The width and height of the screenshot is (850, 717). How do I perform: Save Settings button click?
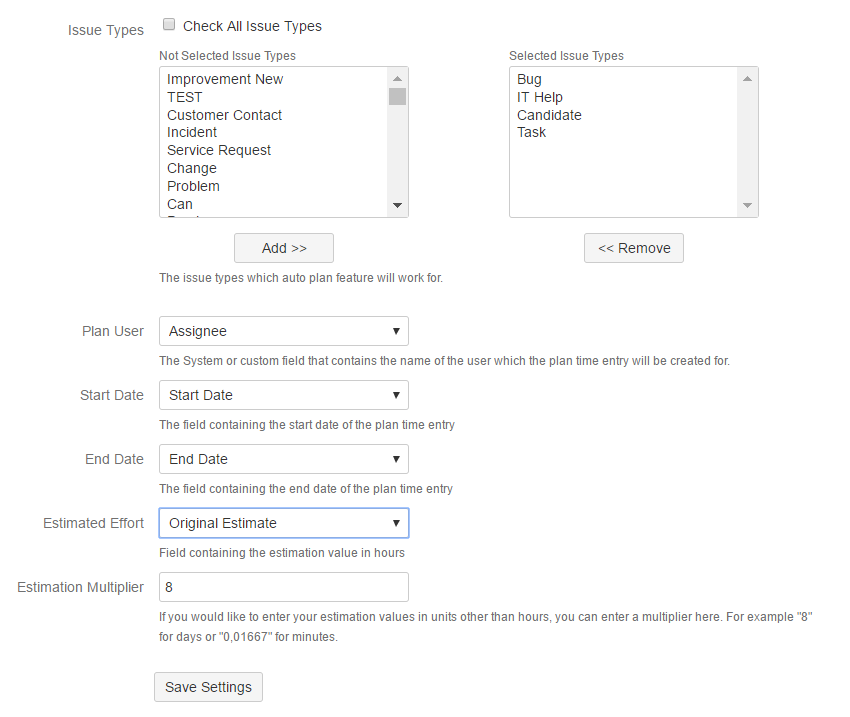208,687
